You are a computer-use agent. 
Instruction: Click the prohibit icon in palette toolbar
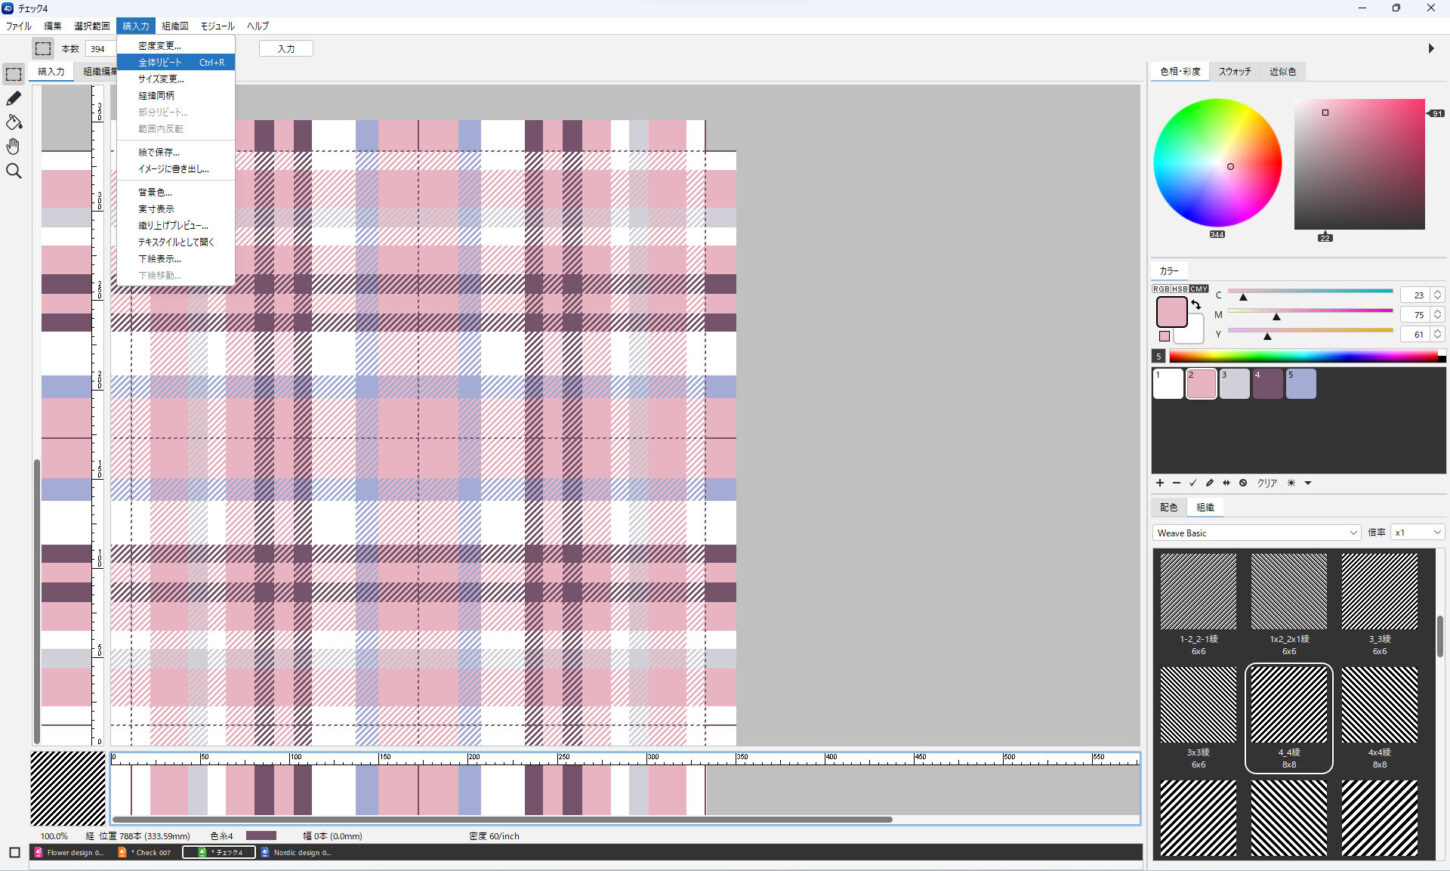pos(1243,483)
